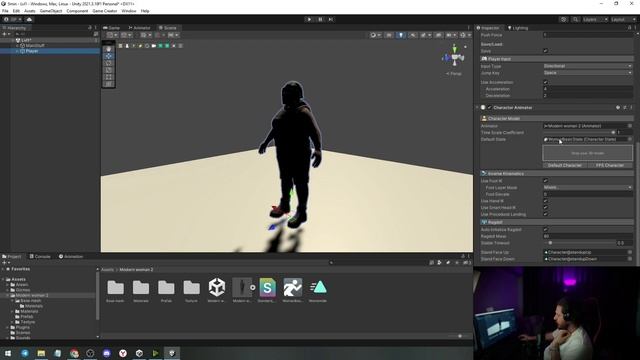Open the cloud services icon

(x=29, y=19)
